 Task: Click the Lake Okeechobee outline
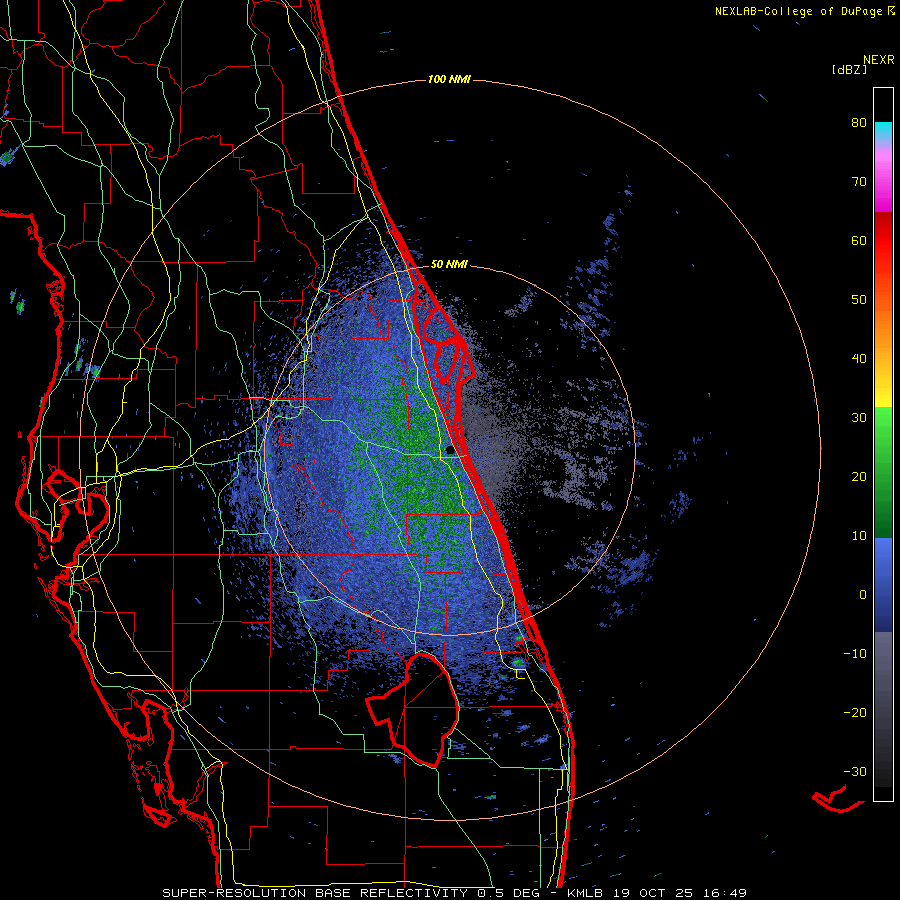(x=413, y=709)
